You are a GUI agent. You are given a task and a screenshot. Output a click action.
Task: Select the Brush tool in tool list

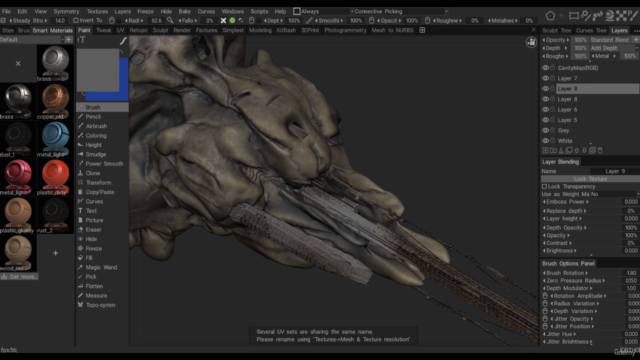(x=102, y=107)
